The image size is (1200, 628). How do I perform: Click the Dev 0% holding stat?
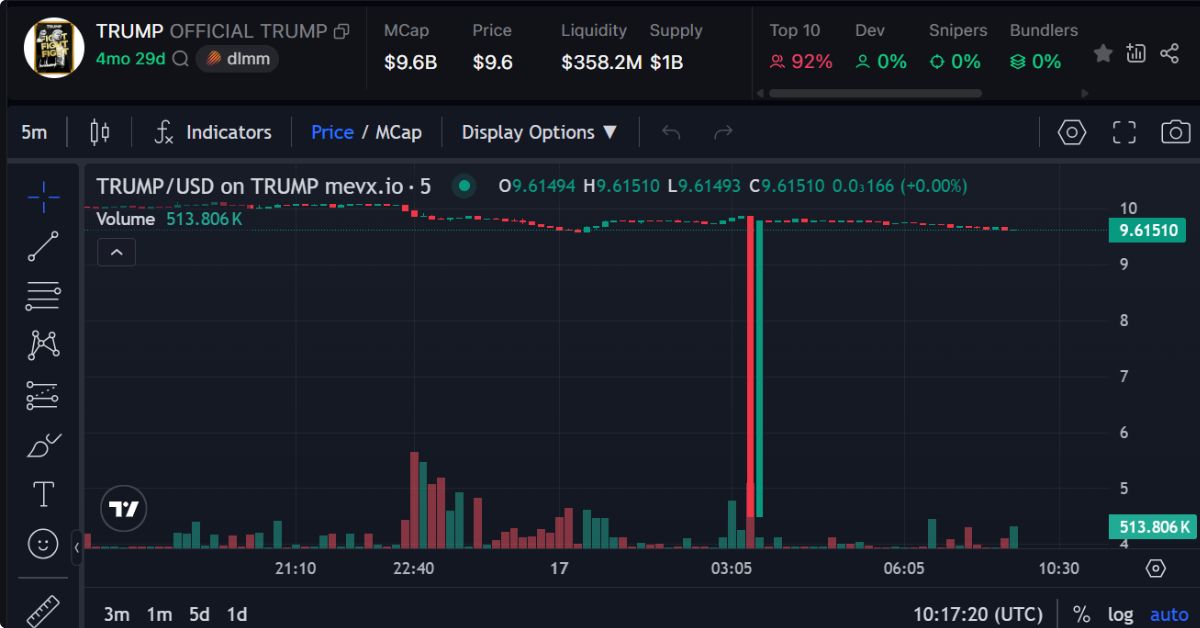click(881, 47)
